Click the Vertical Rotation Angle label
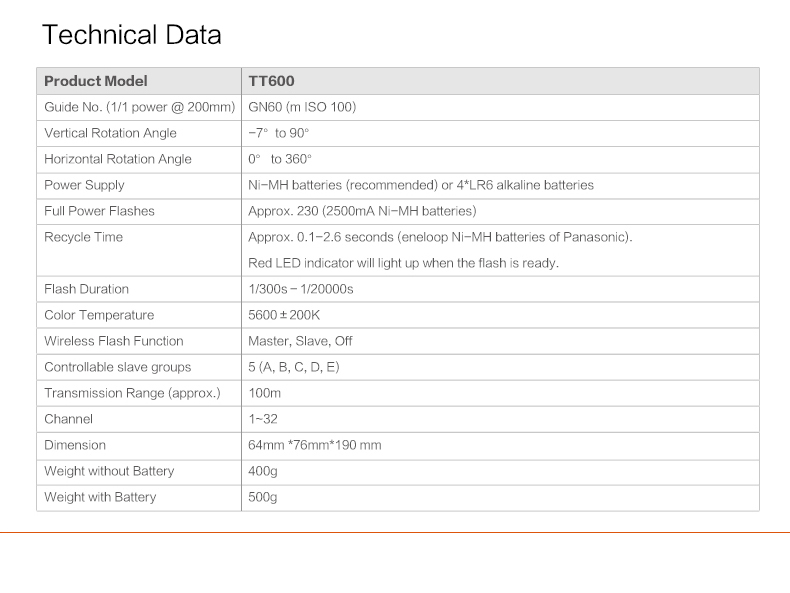Viewport: 790px width, 593px height. point(110,133)
